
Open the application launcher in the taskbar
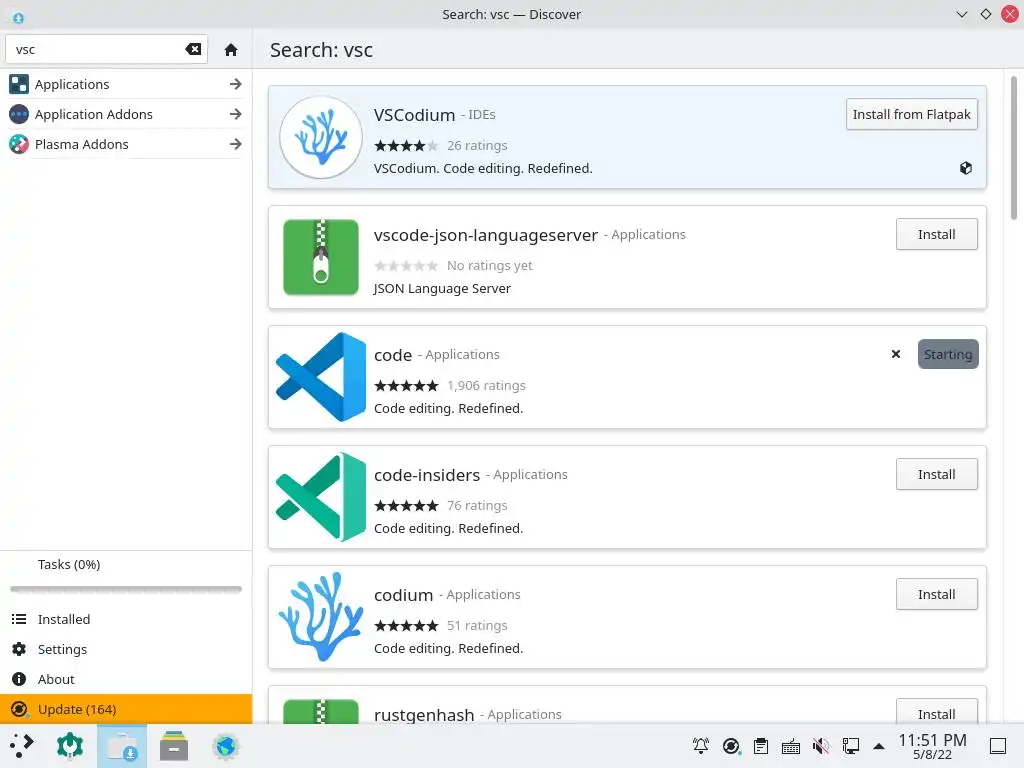[x=22, y=746]
